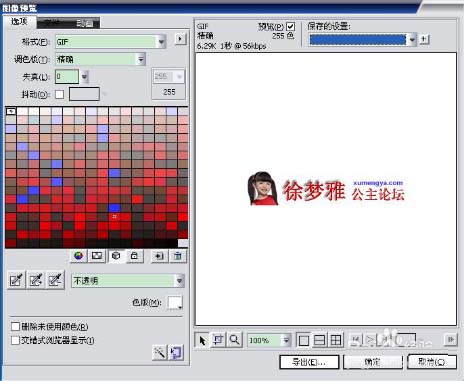Switch to single preview window layout

pos(303,340)
